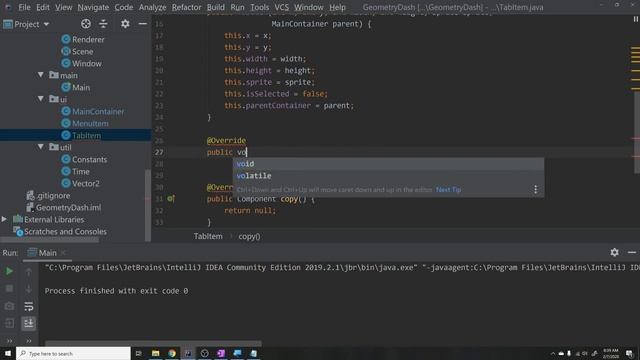The height and width of the screenshot is (360, 640).
Task: Open the Refactor menu
Action: pyautogui.click(x=186, y=7)
